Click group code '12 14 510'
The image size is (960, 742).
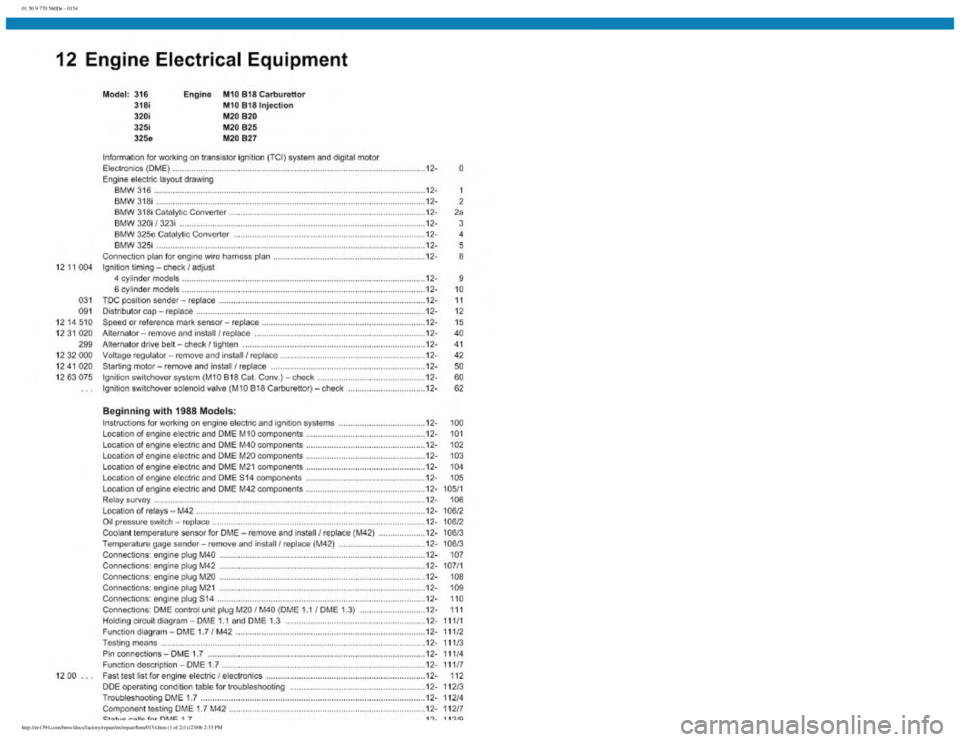coord(74,323)
